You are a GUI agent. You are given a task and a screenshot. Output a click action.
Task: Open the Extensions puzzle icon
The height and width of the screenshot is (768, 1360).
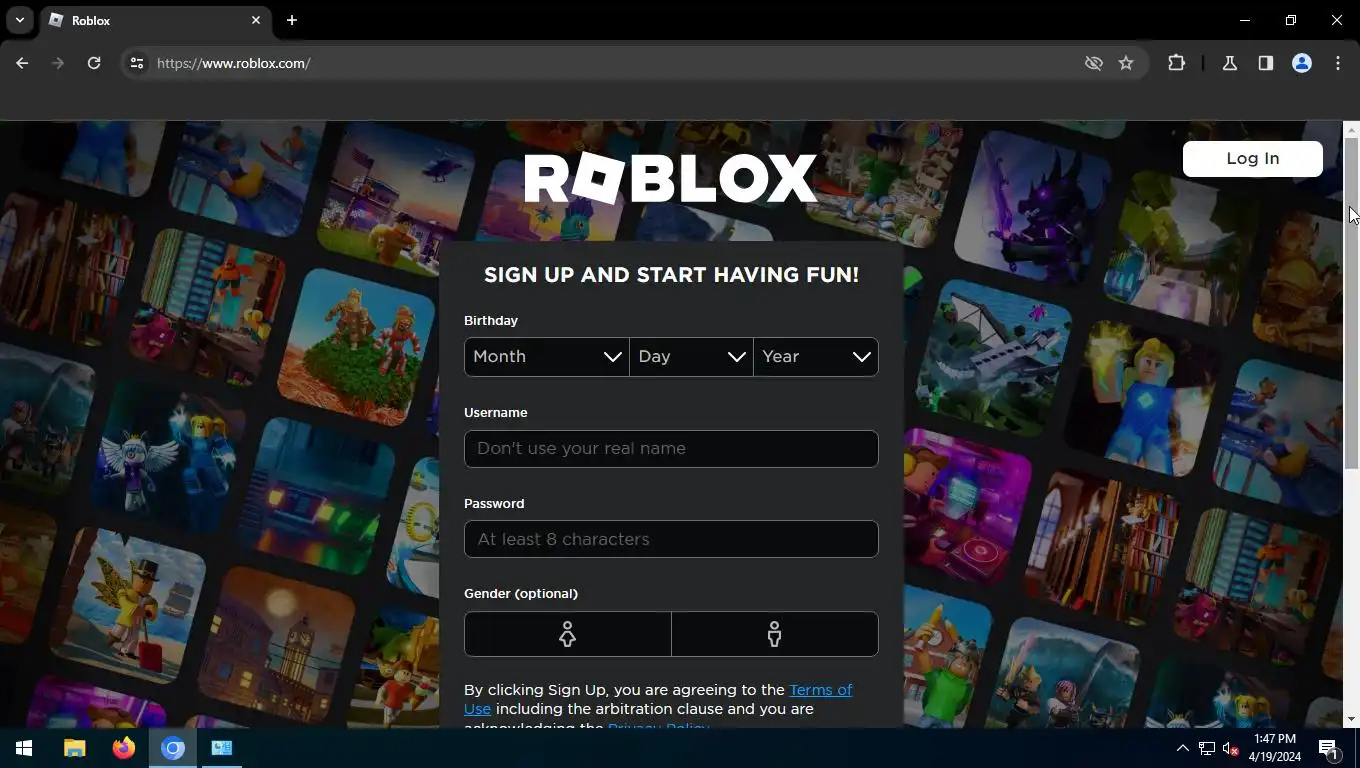pyautogui.click(x=1176, y=63)
